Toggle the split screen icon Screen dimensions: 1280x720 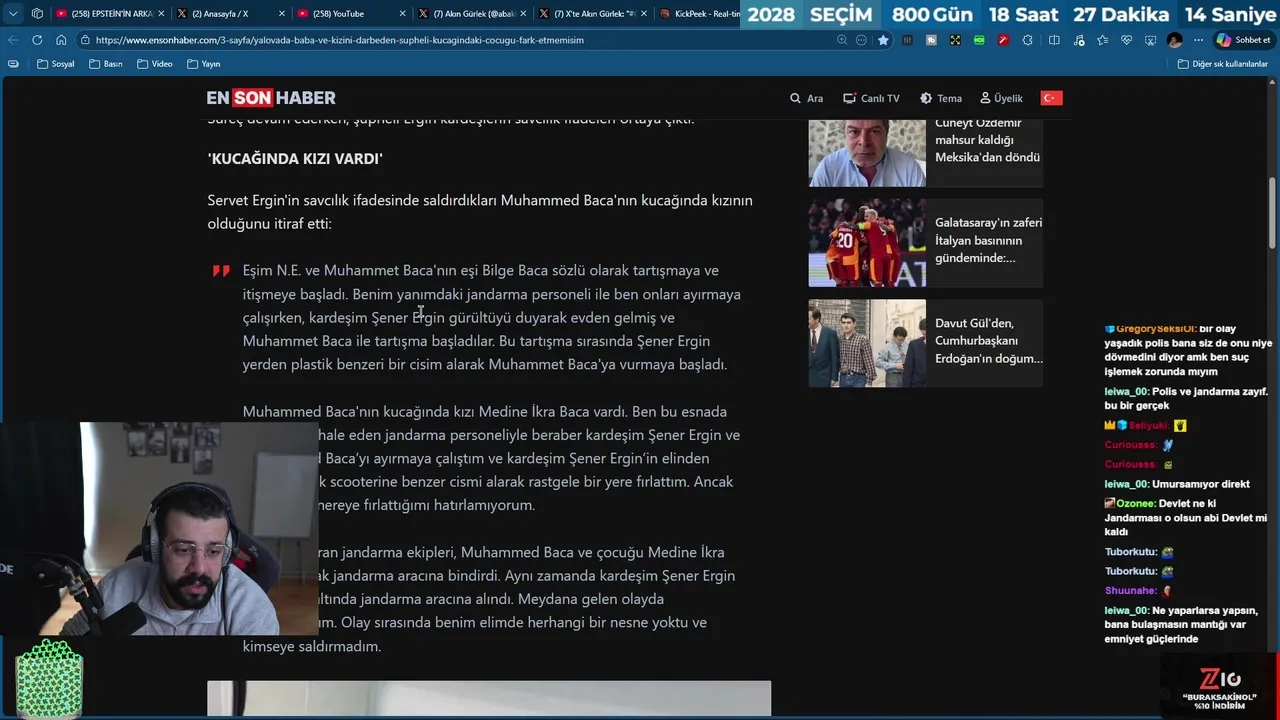click(x=1054, y=40)
